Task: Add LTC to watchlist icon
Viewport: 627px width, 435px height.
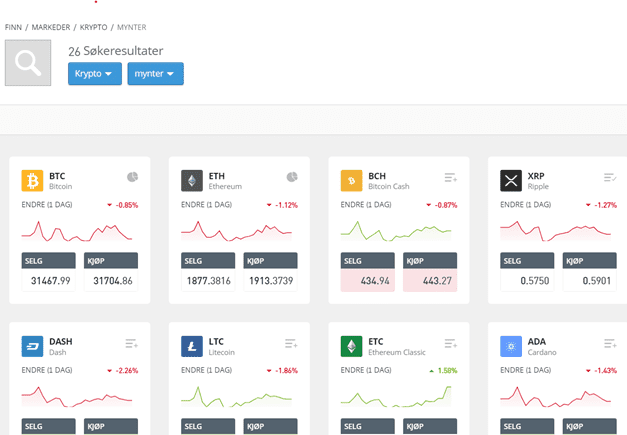Action: click(291, 343)
